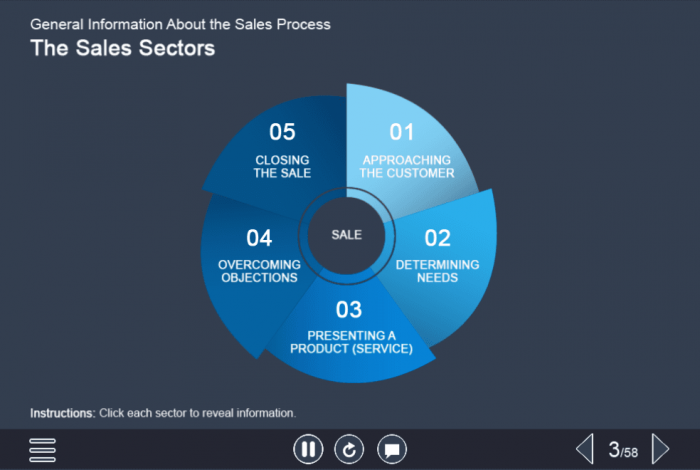Pause the slide playback
This screenshot has width=700, height=470.
click(308, 450)
